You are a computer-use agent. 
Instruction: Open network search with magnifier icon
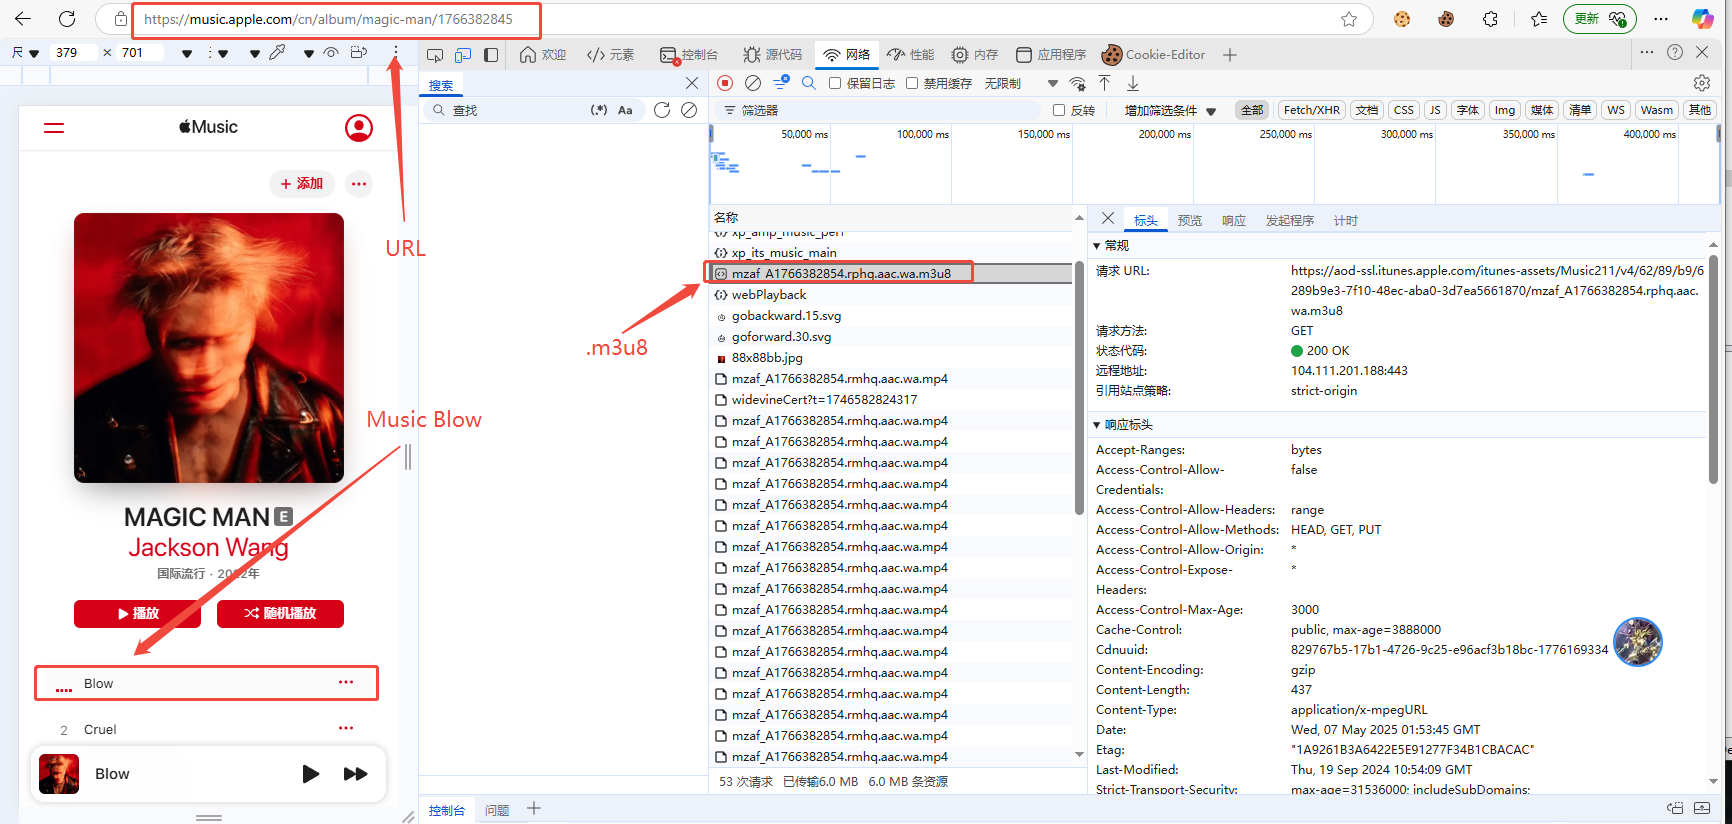coord(809,83)
